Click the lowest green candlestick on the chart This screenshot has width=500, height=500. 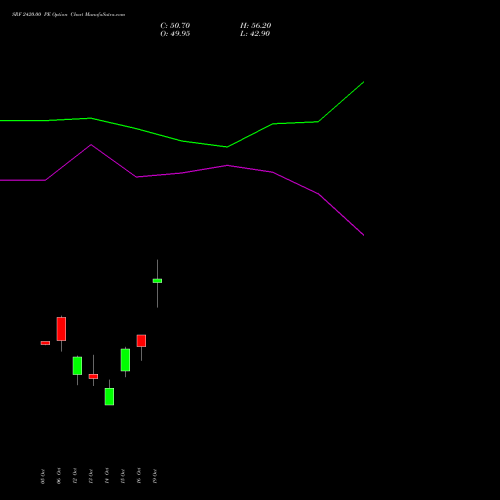point(109,397)
